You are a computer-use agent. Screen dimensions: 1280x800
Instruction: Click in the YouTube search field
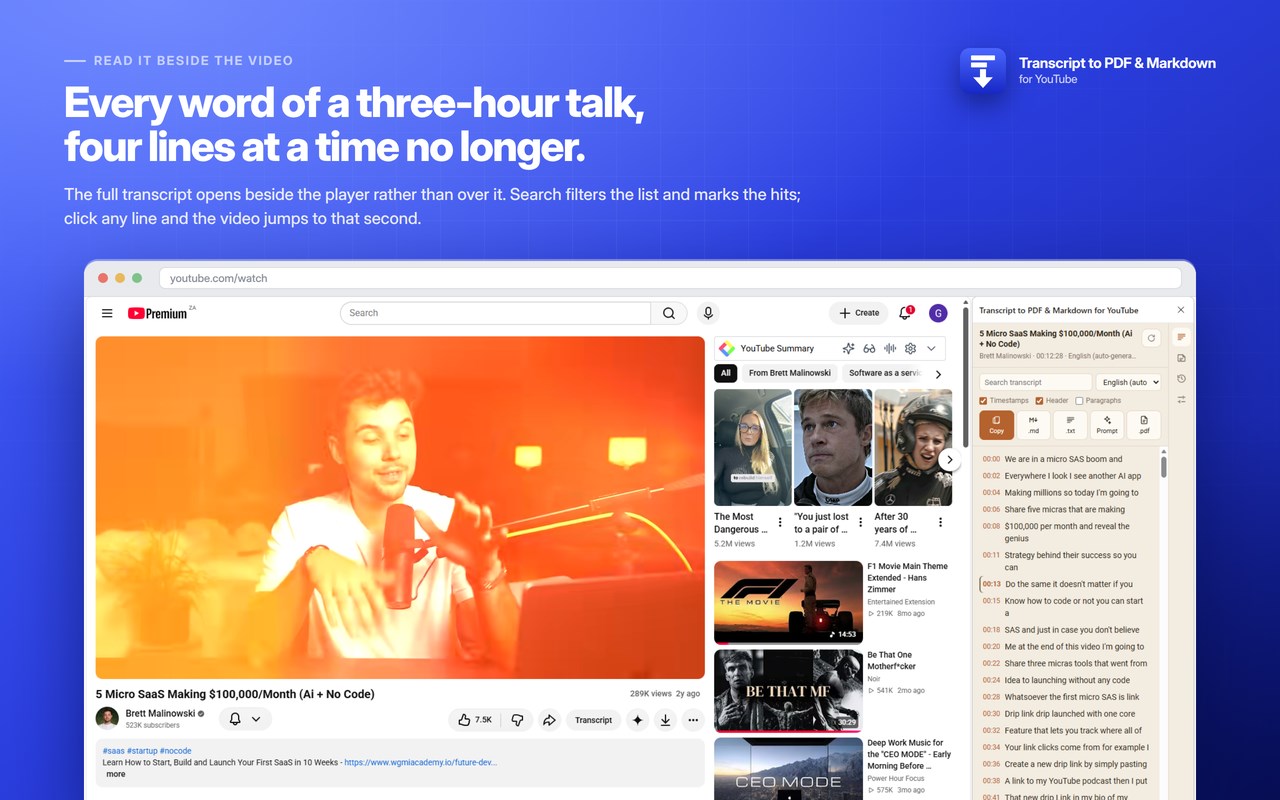point(496,313)
